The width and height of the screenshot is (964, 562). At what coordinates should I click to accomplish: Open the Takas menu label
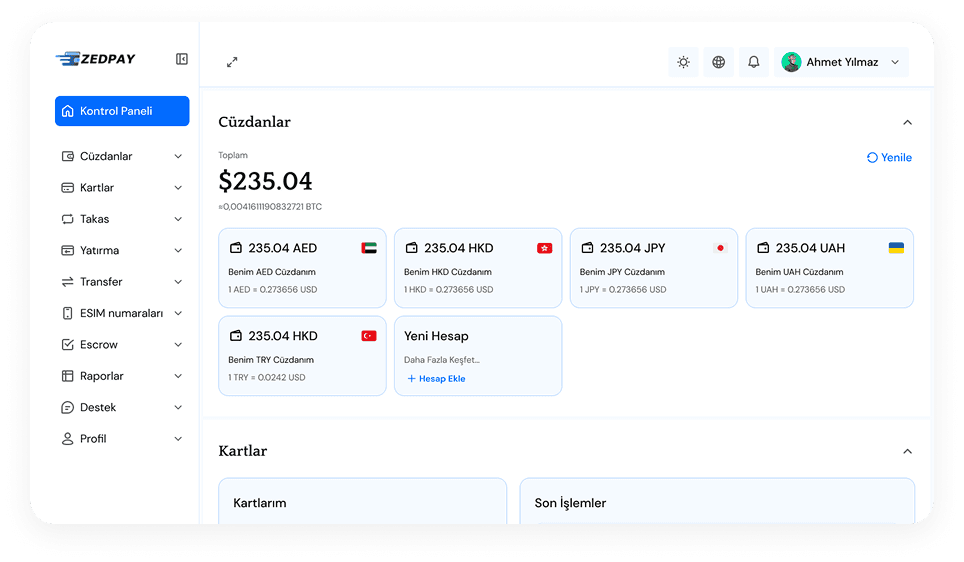[x=94, y=219]
